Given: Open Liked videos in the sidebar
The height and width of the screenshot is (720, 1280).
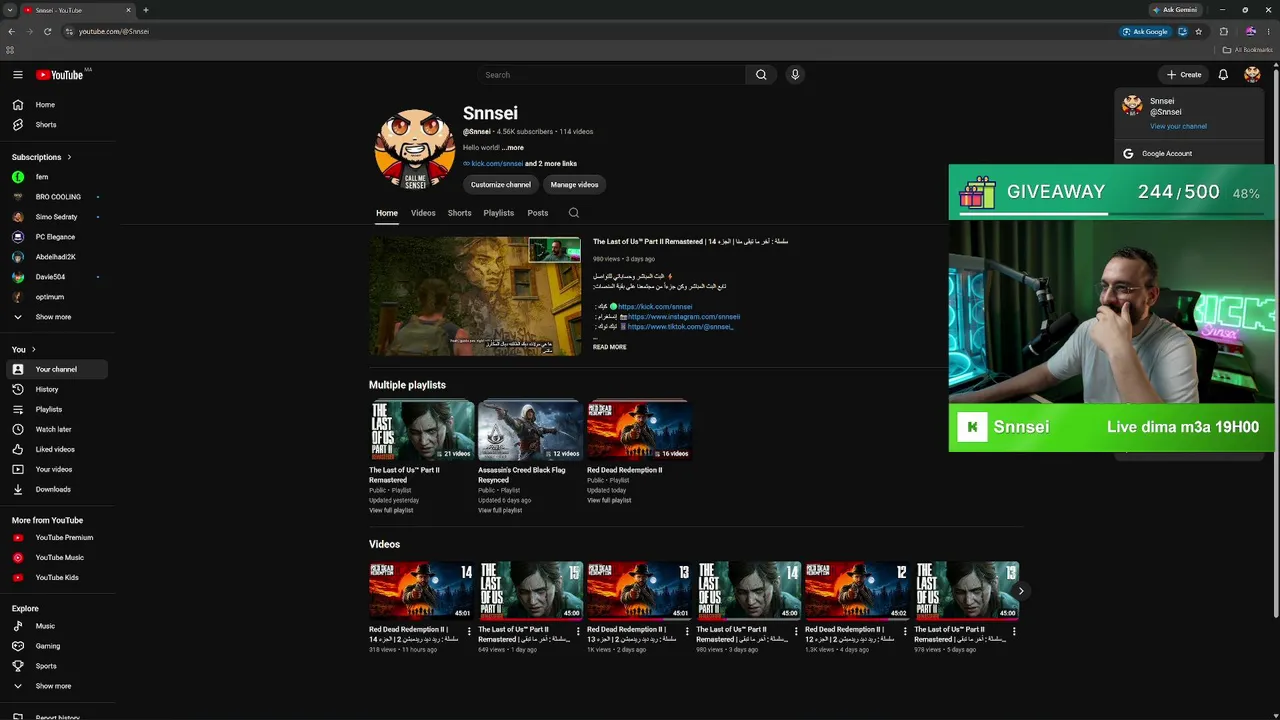Looking at the screenshot, I should coord(56,449).
